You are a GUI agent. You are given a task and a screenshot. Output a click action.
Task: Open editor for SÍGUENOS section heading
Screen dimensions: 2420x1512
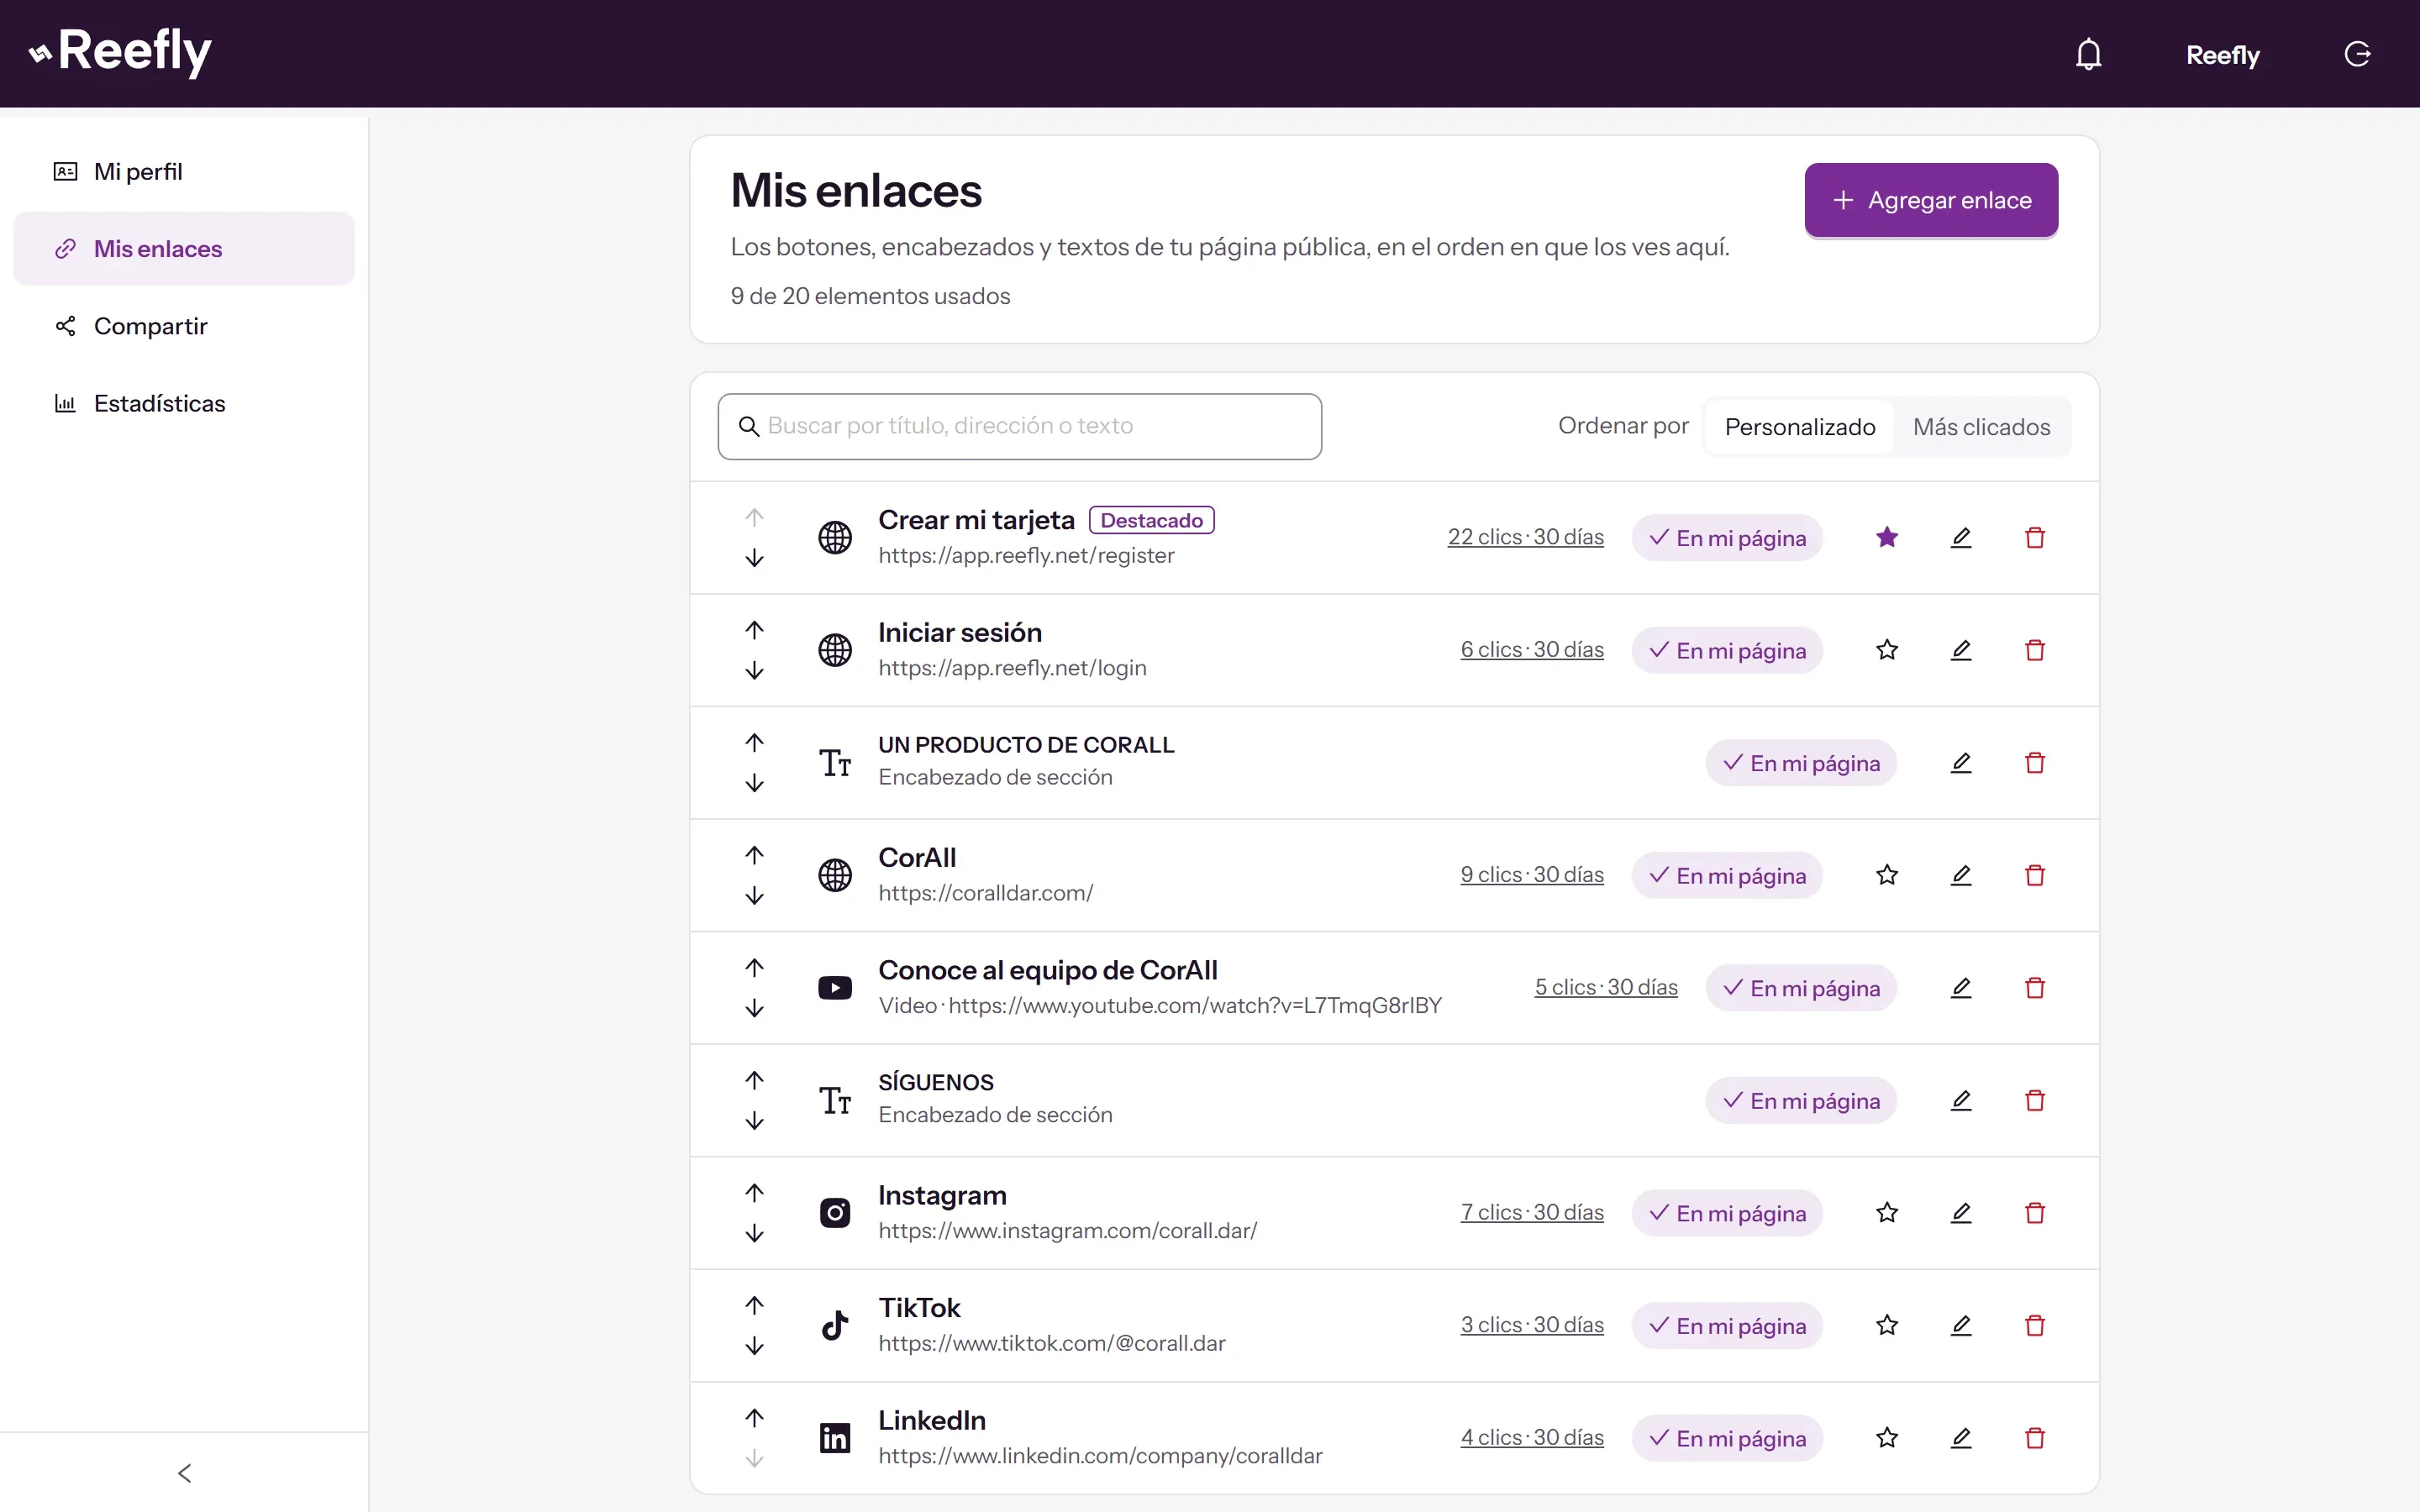pyautogui.click(x=1961, y=1100)
